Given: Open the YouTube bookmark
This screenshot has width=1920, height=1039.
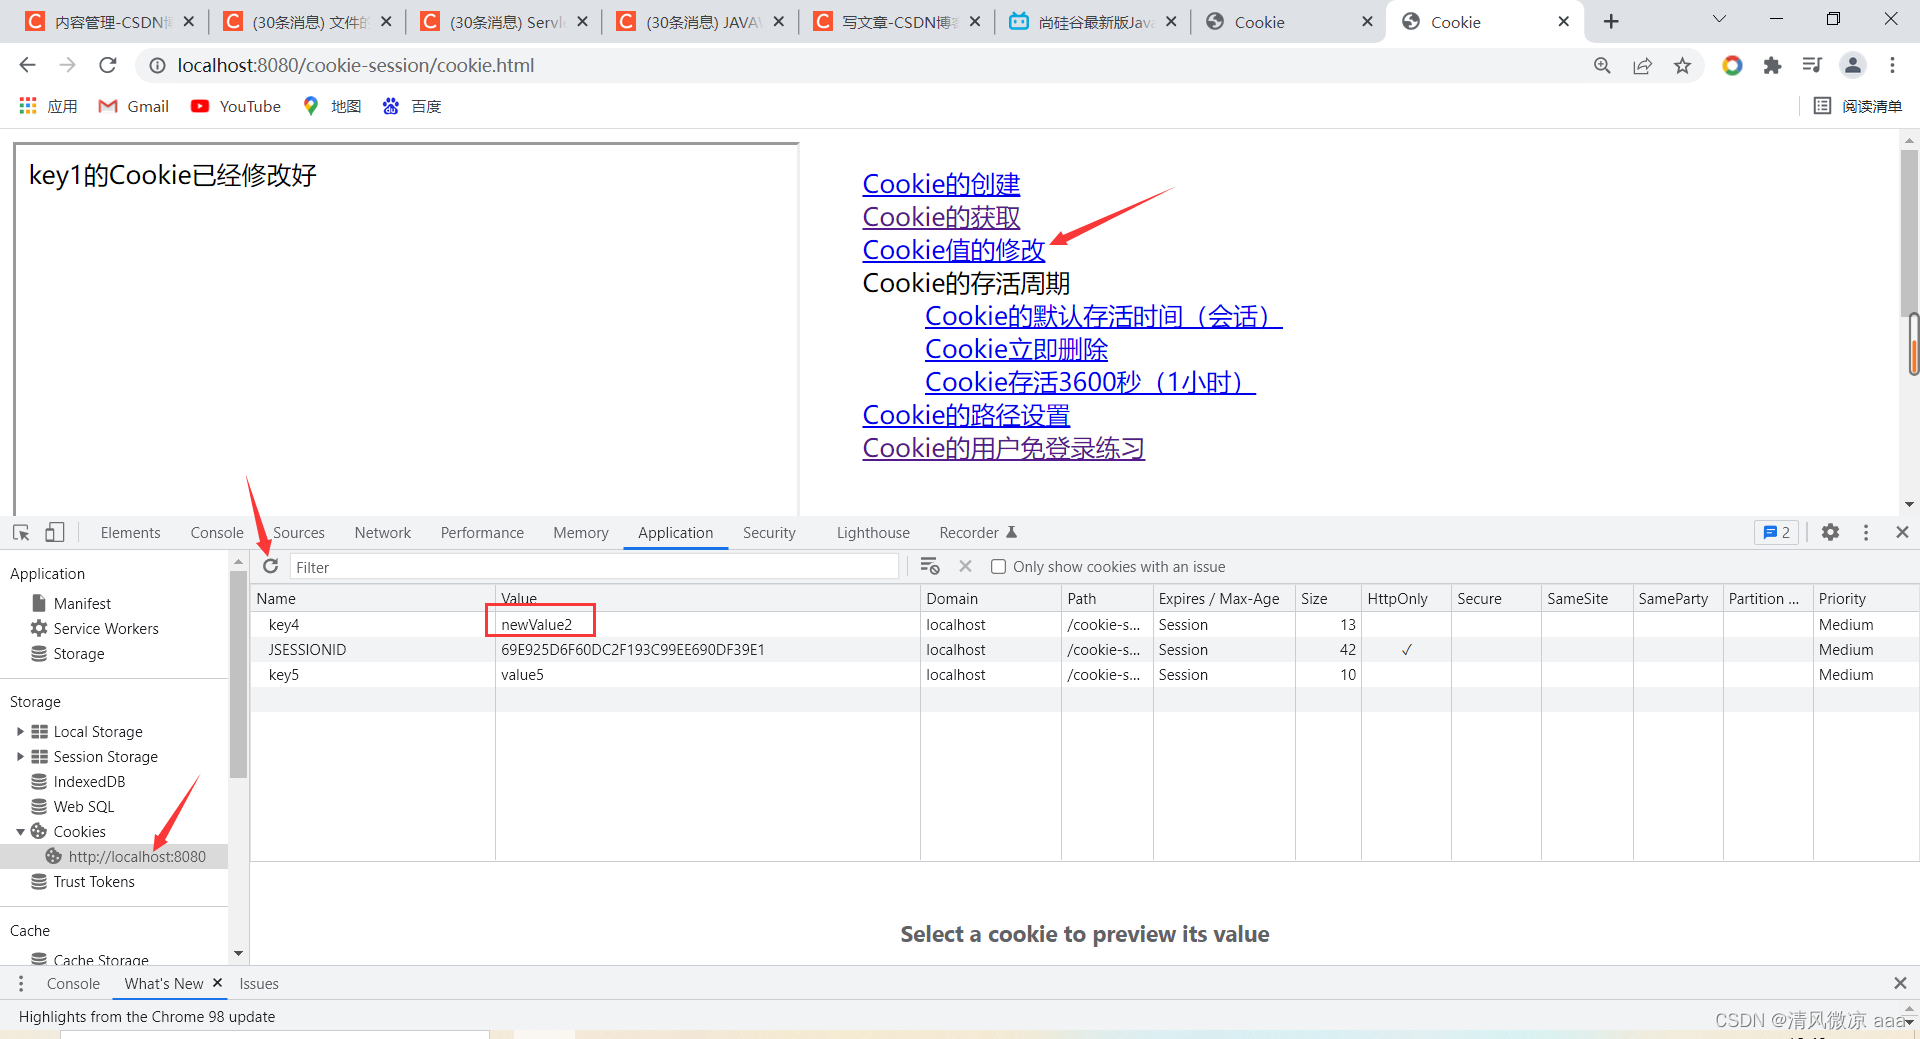Looking at the screenshot, I should tap(236, 106).
